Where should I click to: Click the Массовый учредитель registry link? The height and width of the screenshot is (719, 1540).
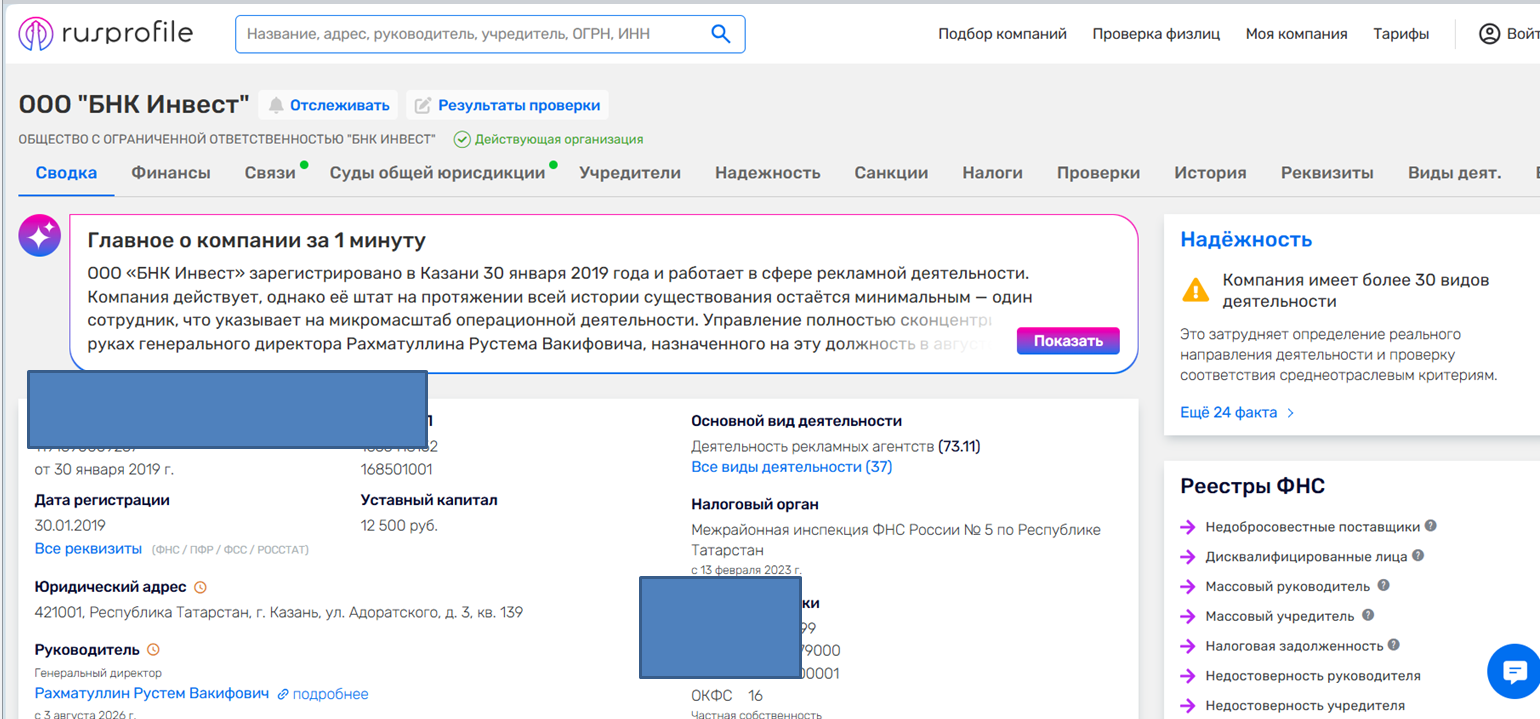[1280, 617]
